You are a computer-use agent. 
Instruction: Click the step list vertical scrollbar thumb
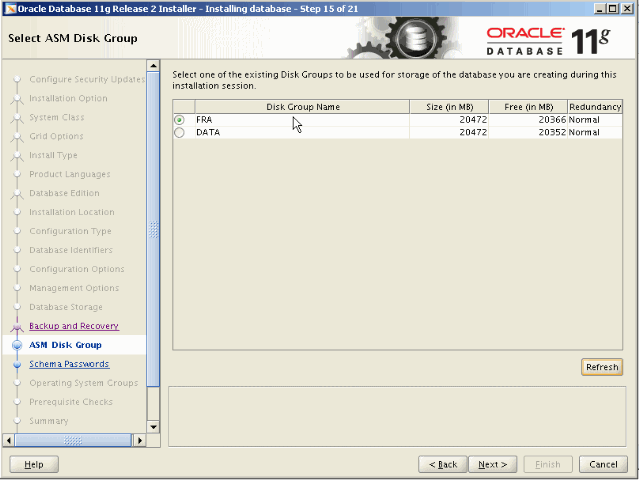click(x=153, y=229)
